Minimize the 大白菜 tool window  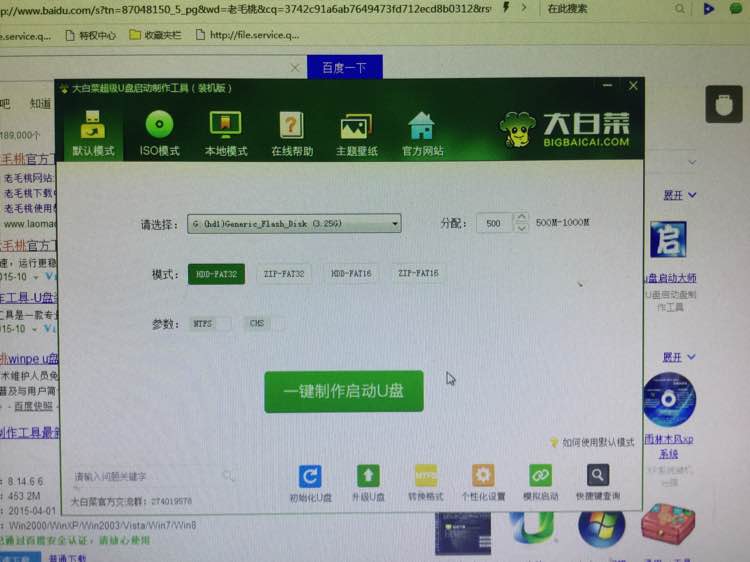coord(607,86)
